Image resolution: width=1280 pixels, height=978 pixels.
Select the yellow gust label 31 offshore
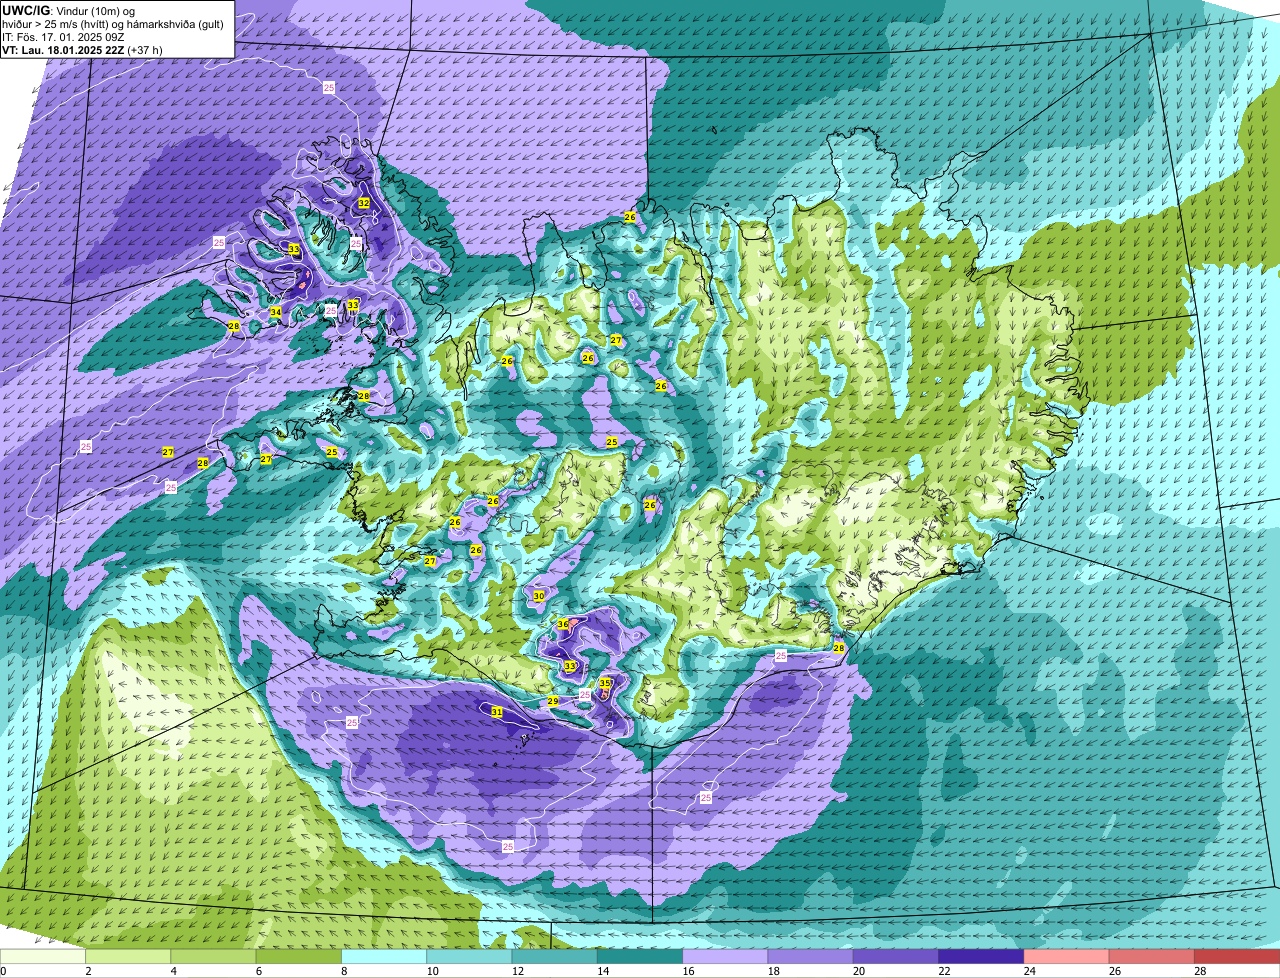pyautogui.click(x=497, y=711)
